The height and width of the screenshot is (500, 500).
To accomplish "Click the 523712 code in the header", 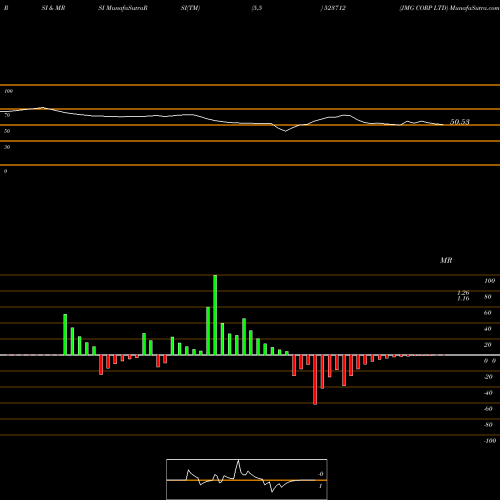I will pos(334,8).
